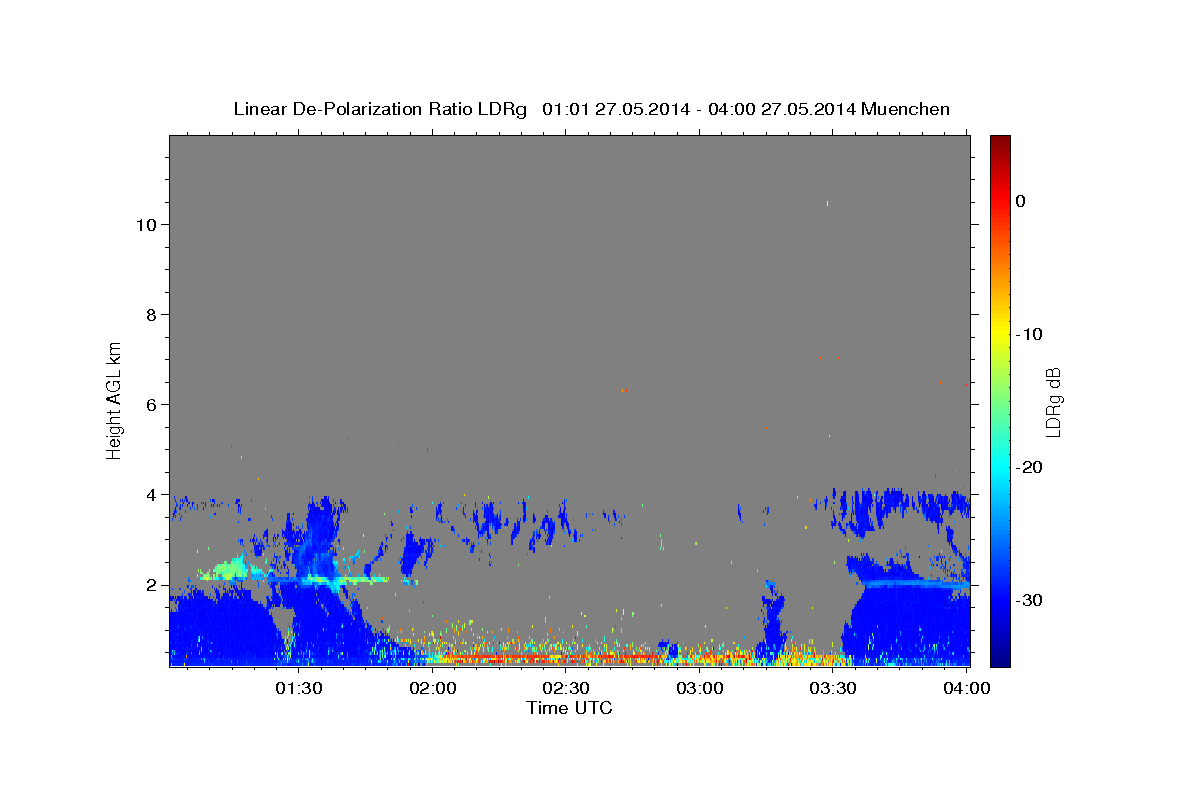Click the height axis label 2

pyautogui.click(x=150, y=584)
